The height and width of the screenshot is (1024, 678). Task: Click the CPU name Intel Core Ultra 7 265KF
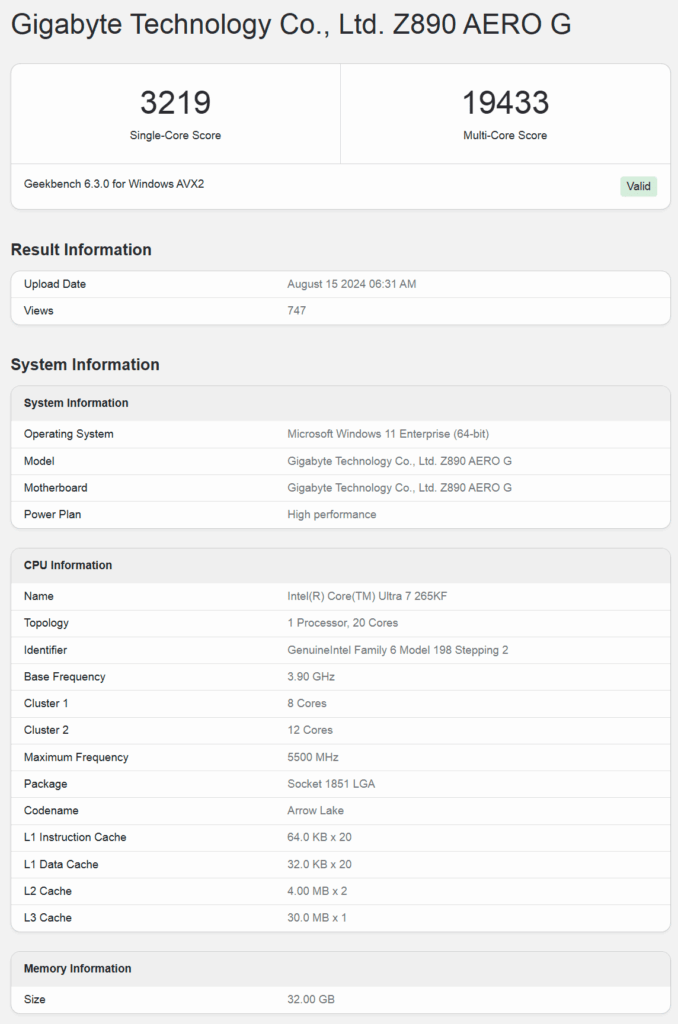point(367,596)
